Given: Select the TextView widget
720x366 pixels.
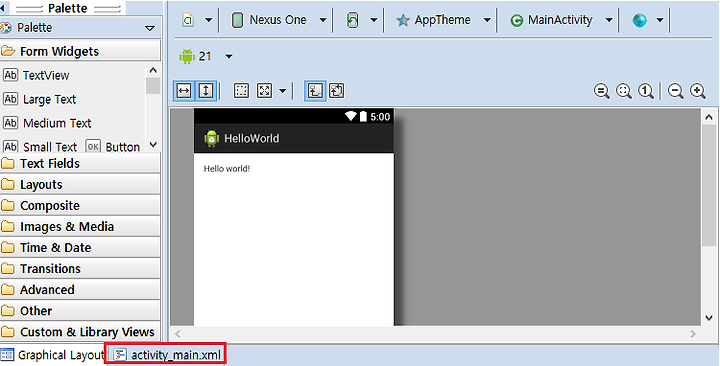Looking at the screenshot, I should click(37, 75).
